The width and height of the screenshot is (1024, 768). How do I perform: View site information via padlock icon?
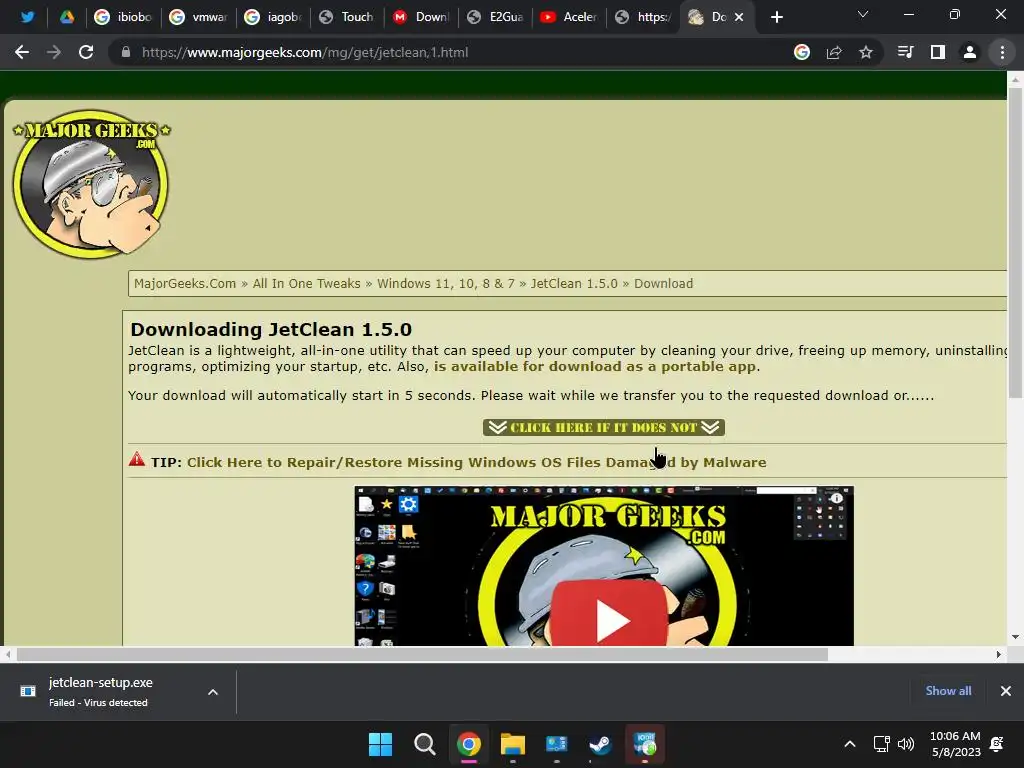126,52
